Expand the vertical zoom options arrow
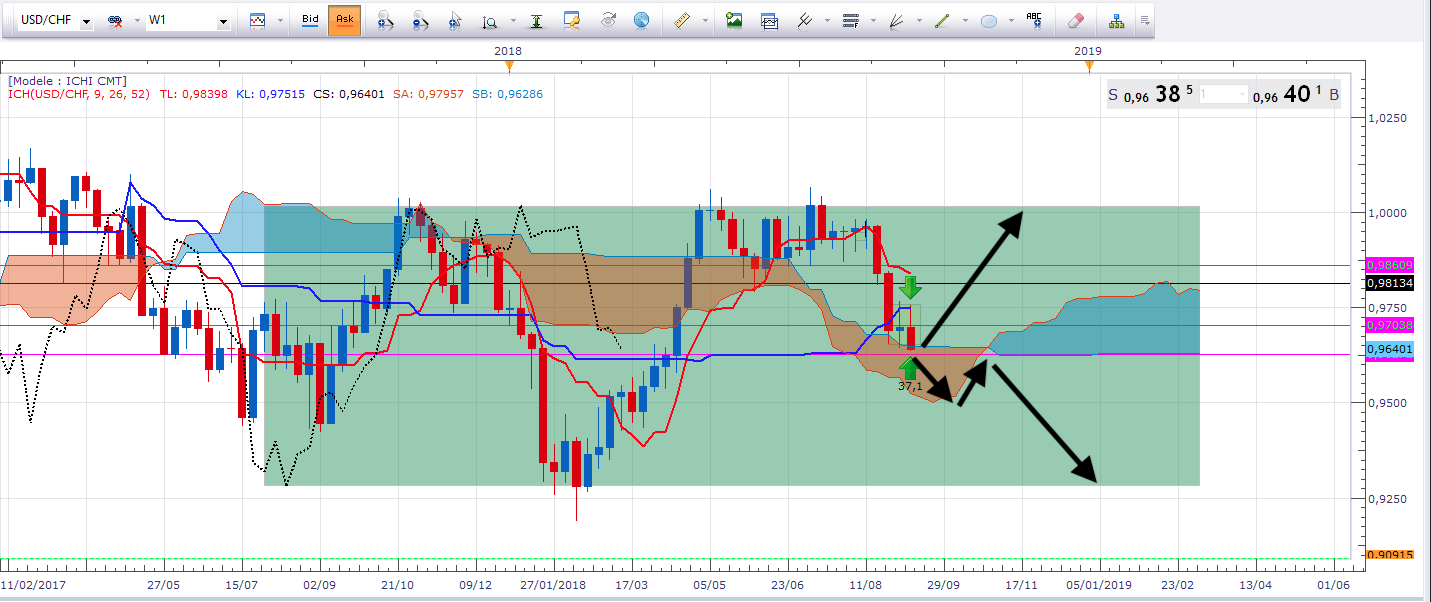 click(513, 20)
